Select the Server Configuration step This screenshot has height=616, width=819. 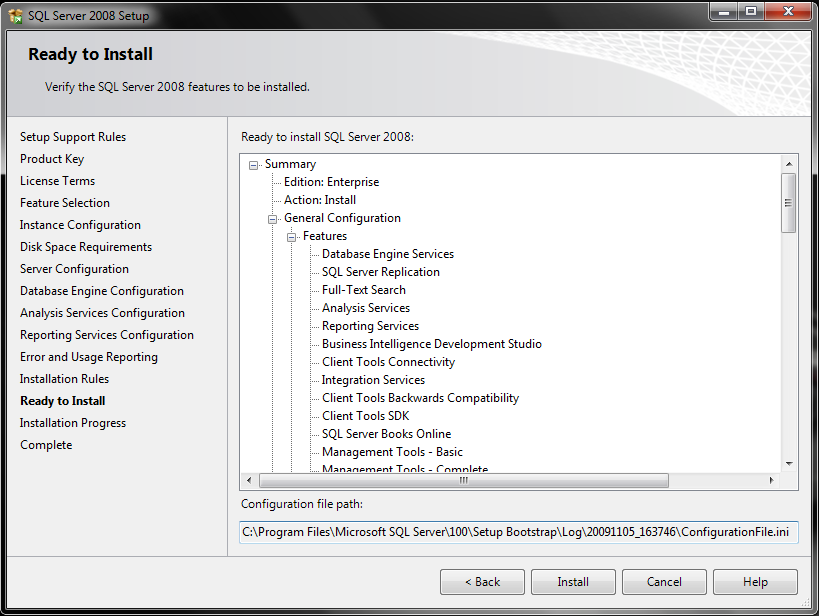coord(74,269)
